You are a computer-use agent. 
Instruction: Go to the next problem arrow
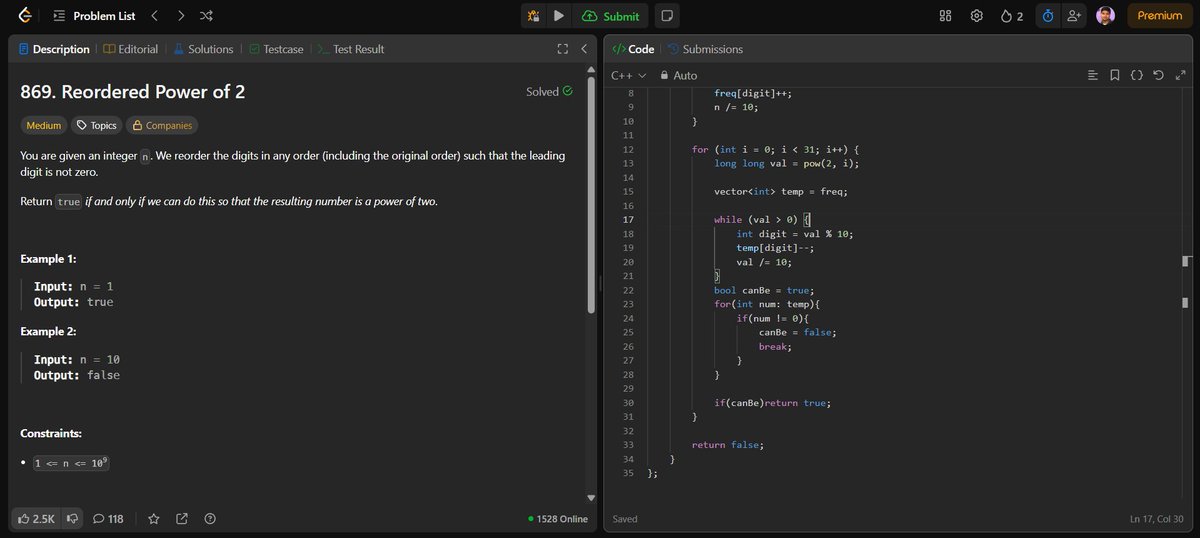tap(180, 16)
